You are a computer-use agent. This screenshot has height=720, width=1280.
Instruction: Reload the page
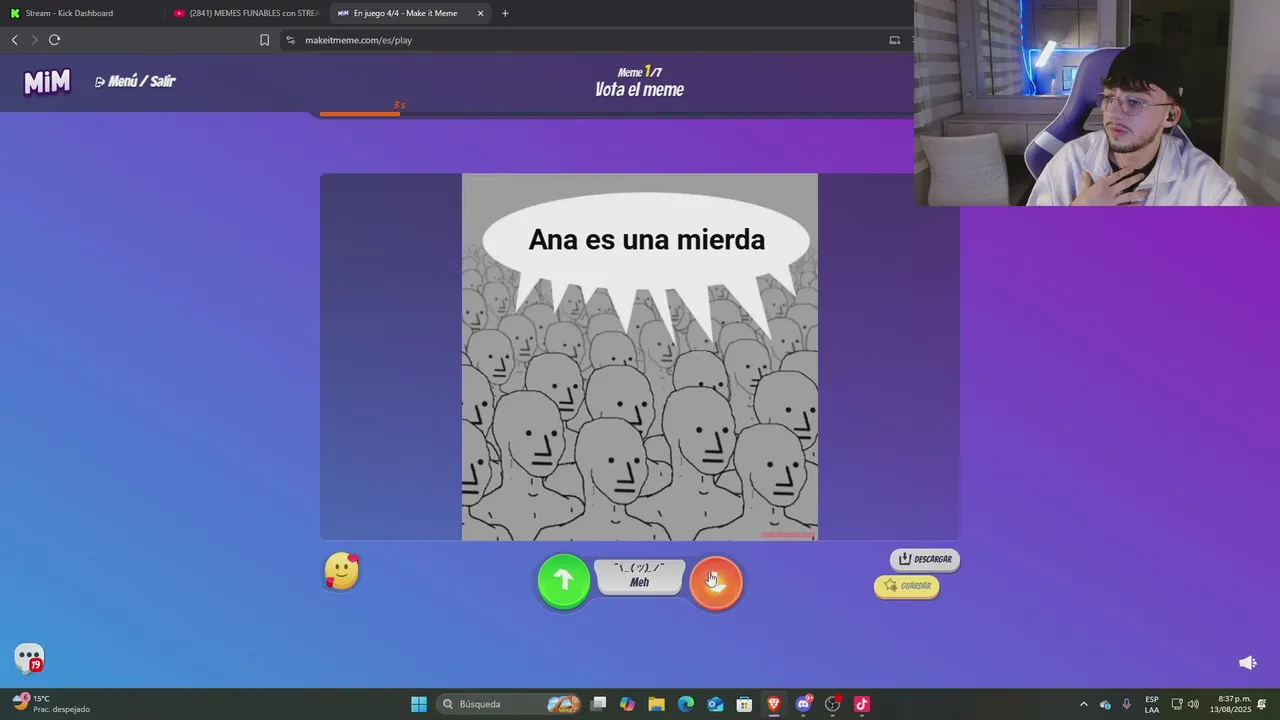pyautogui.click(x=54, y=40)
